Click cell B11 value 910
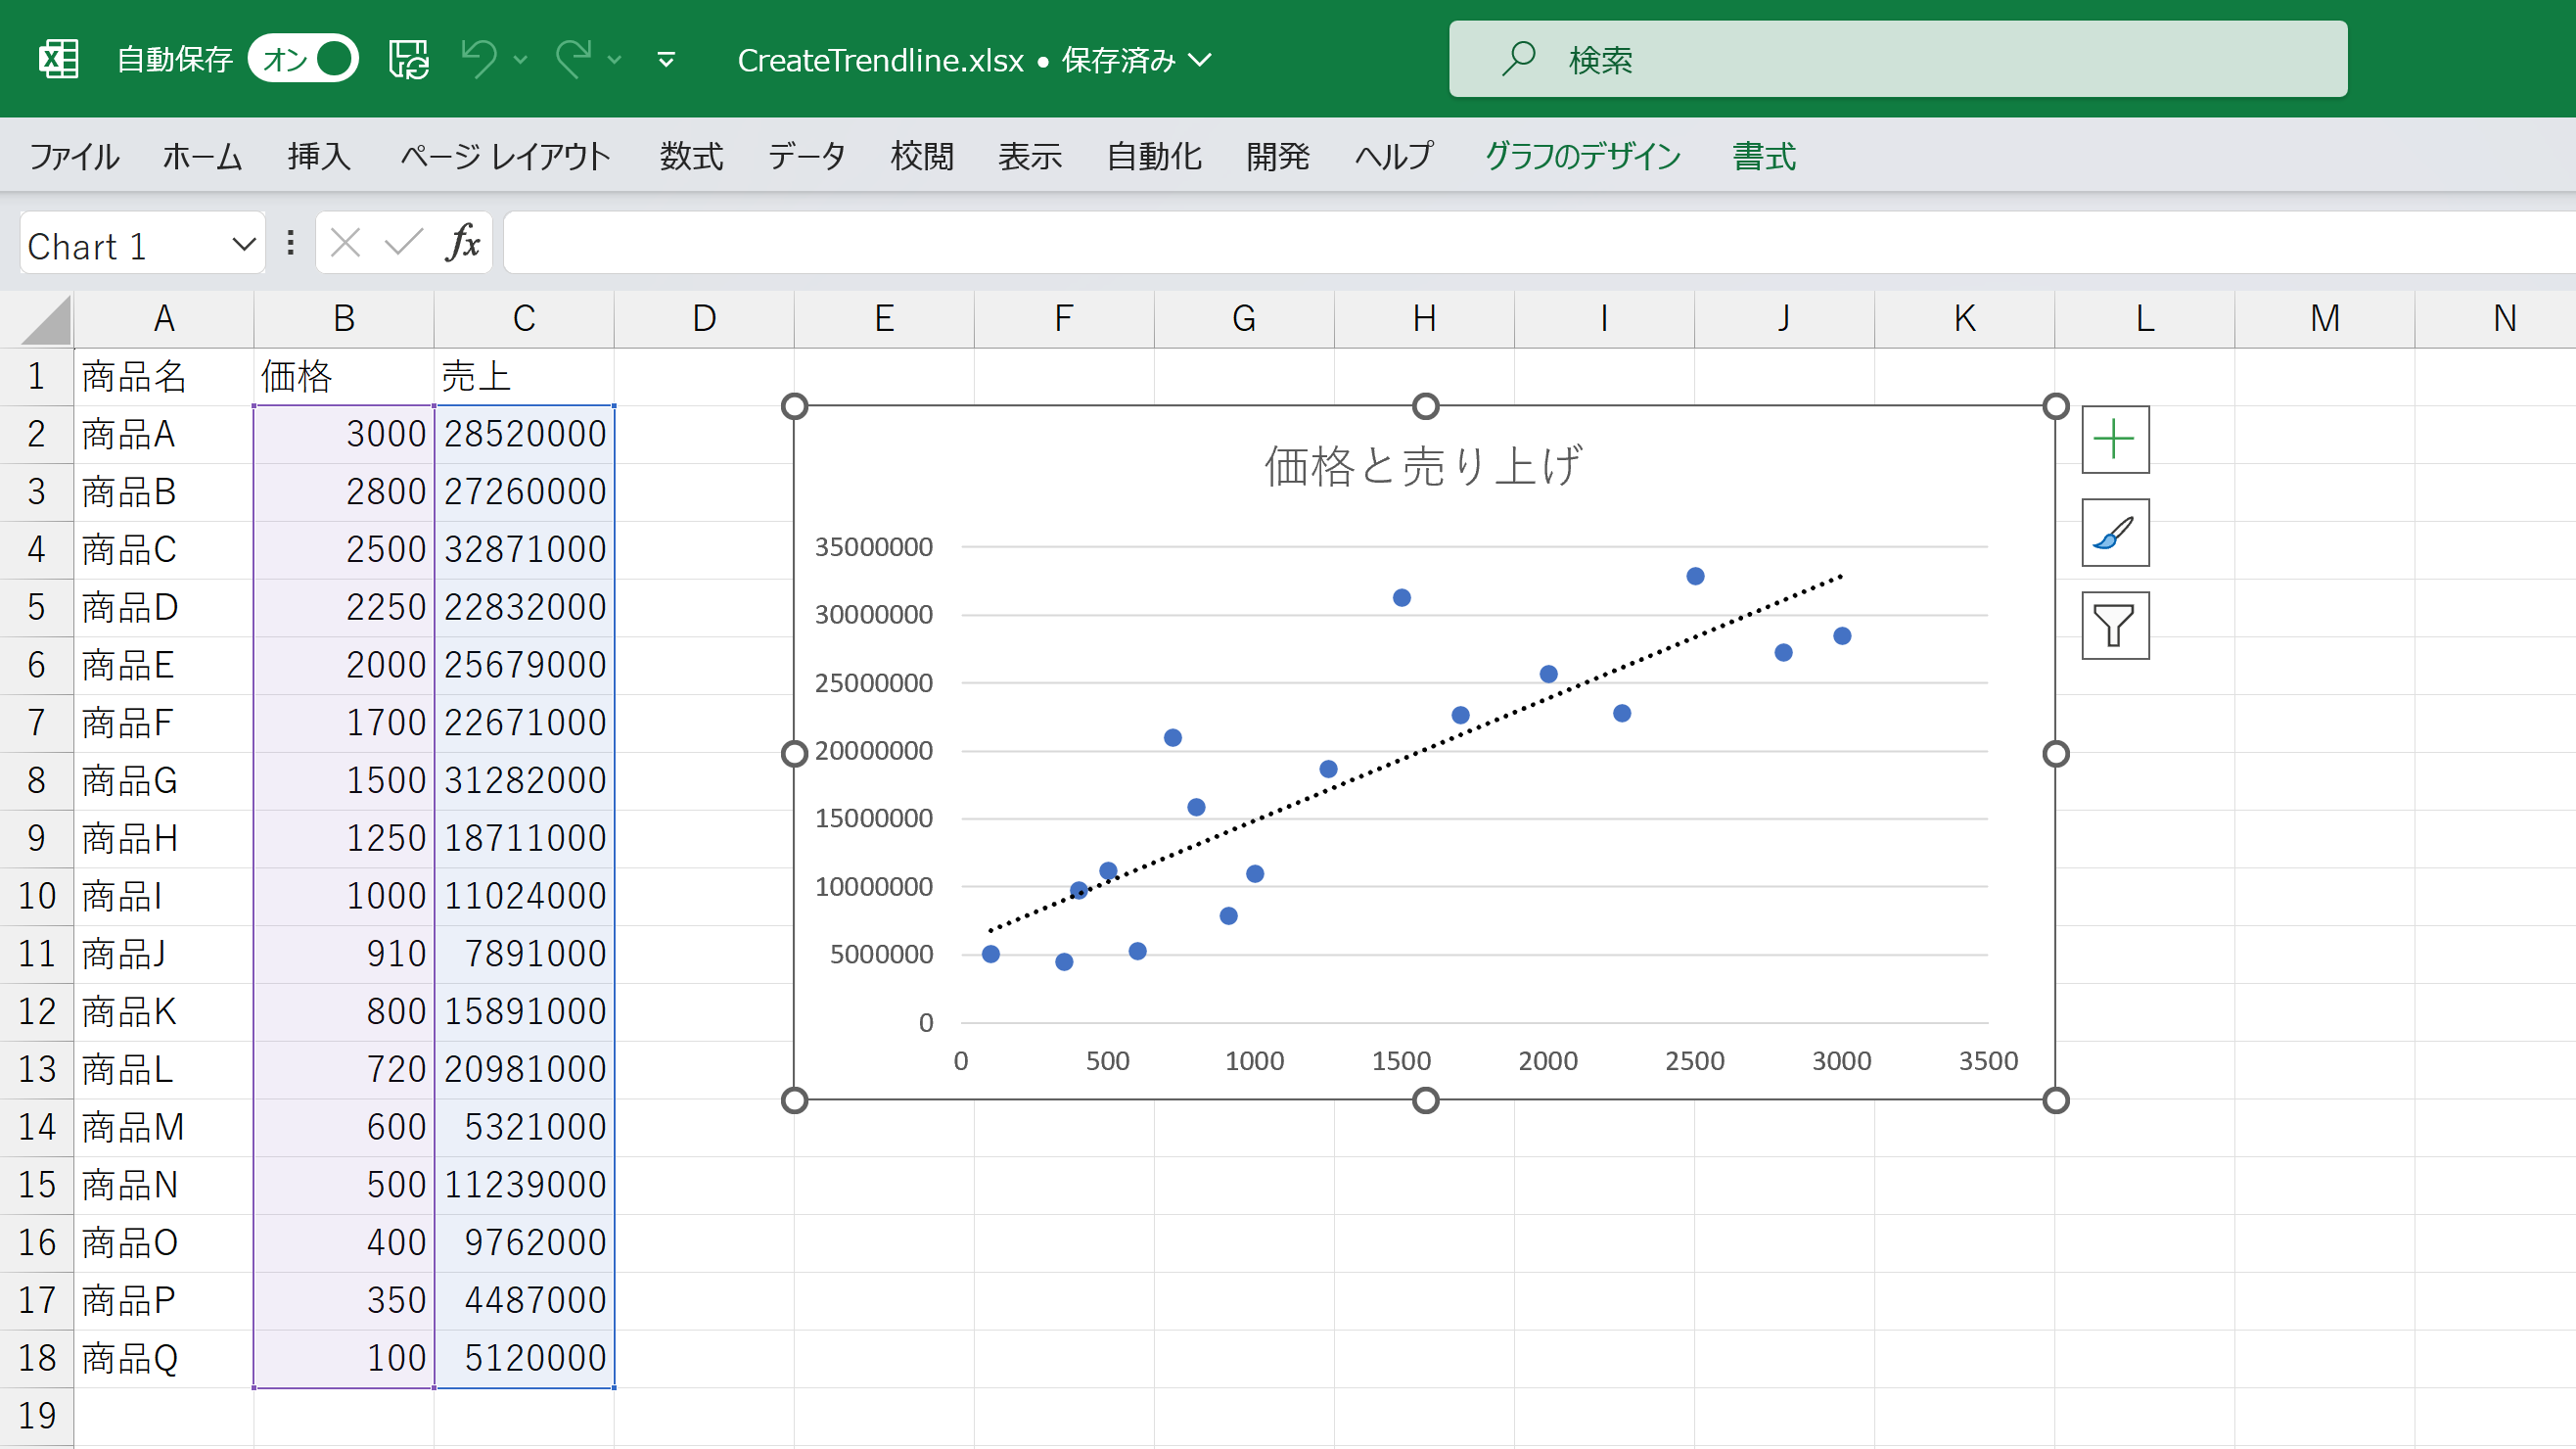 [x=344, y=954]
